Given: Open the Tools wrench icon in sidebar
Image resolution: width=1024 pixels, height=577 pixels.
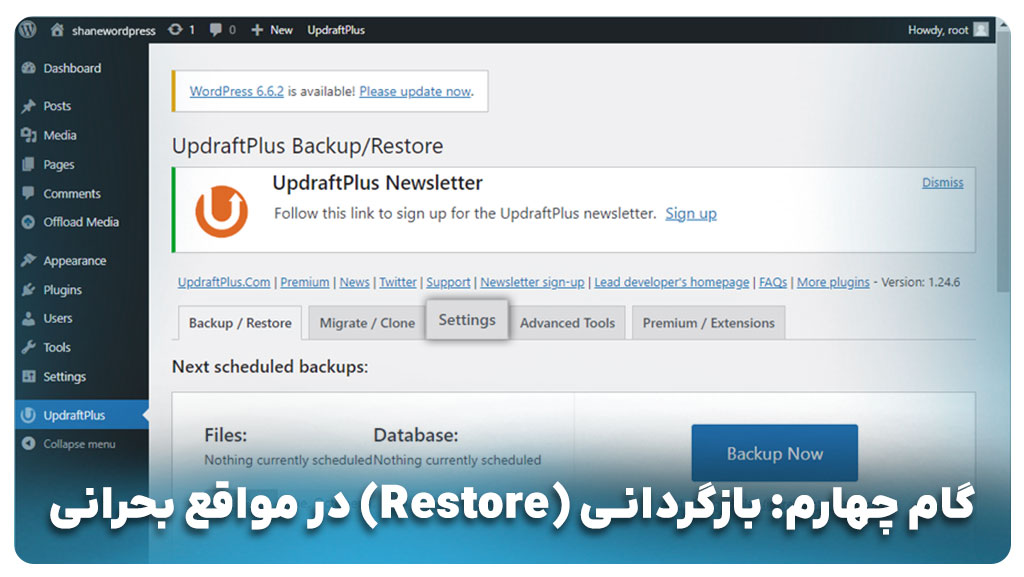Looking at the screenshot, I should tap(29, 348).
